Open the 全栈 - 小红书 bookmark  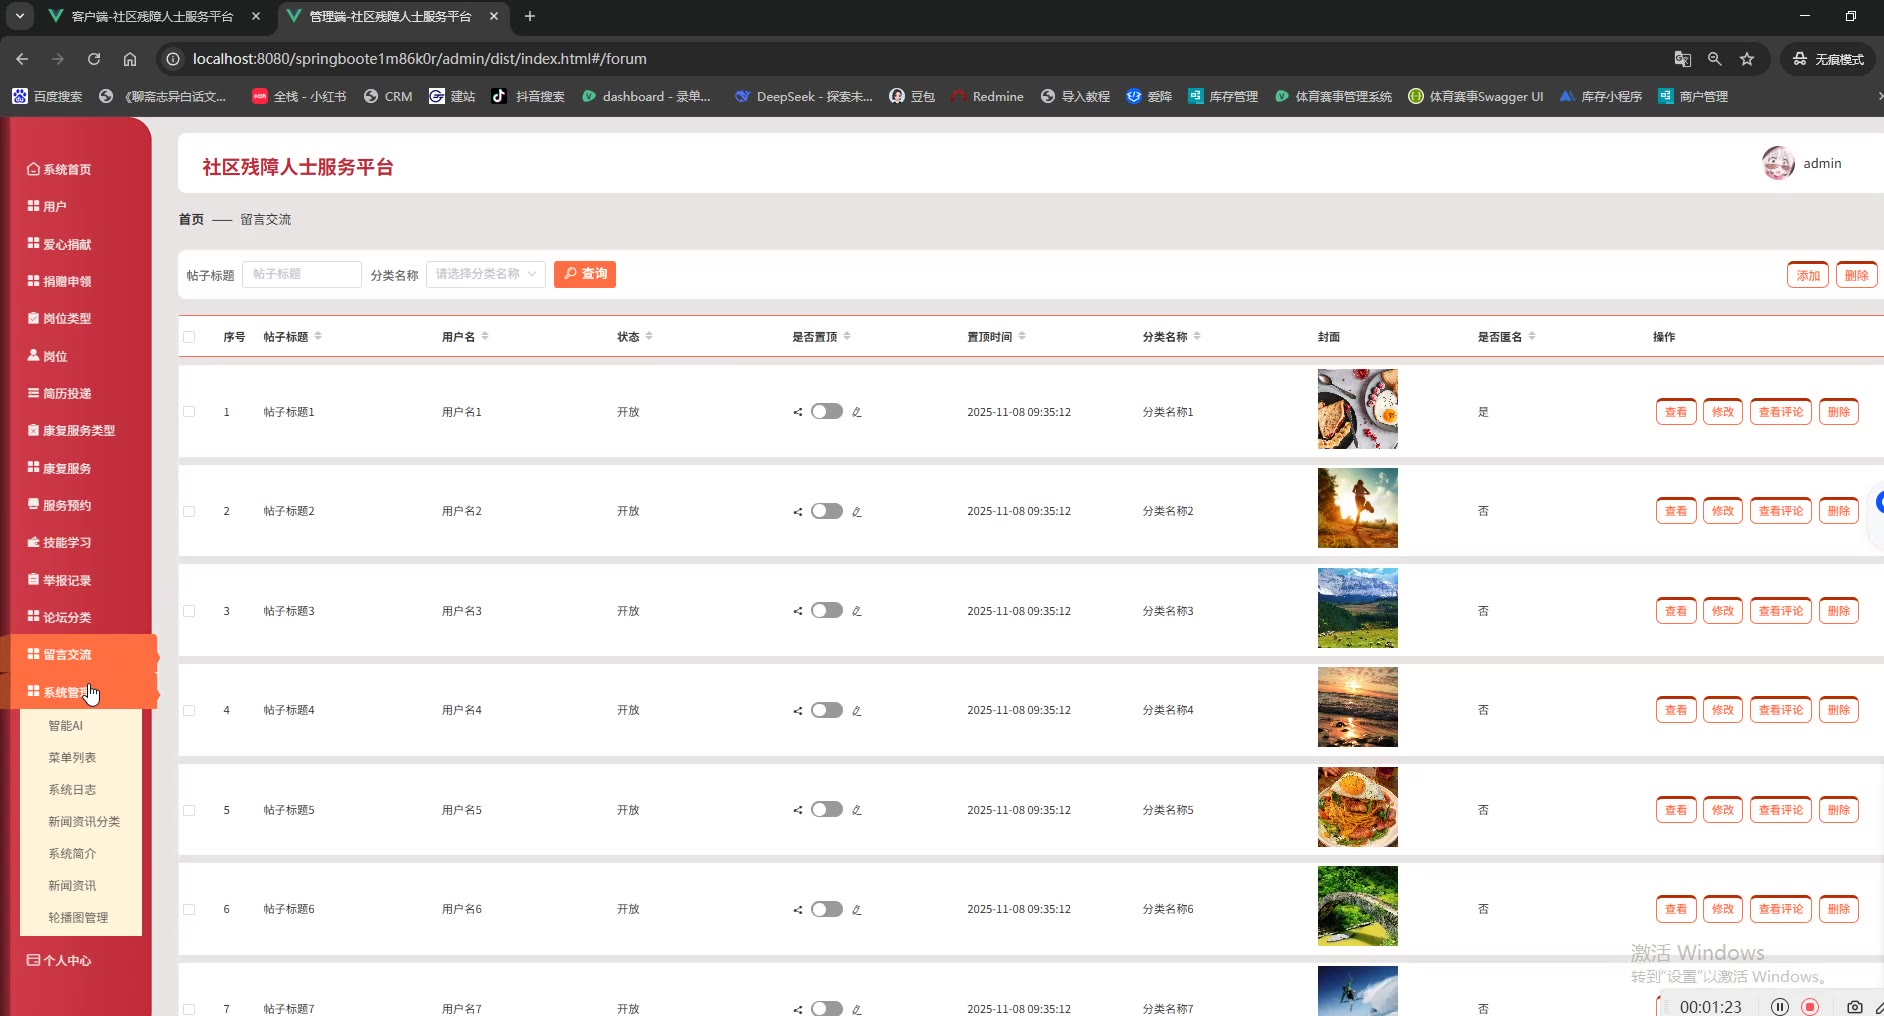[299, 96]
